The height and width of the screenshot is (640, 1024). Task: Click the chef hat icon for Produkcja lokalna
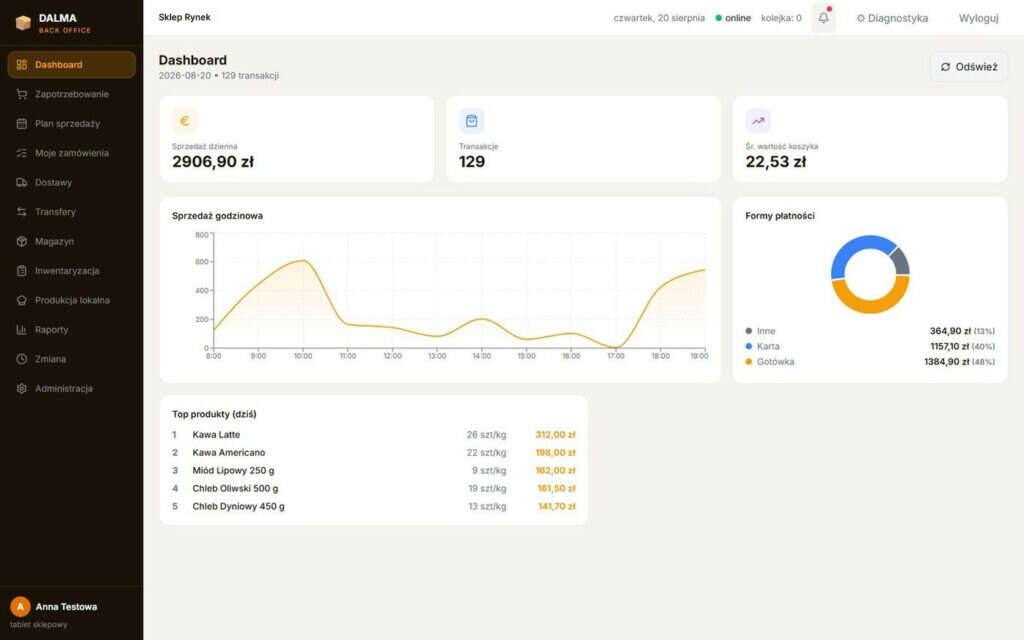pyautogui.click(x=22, y=300)
